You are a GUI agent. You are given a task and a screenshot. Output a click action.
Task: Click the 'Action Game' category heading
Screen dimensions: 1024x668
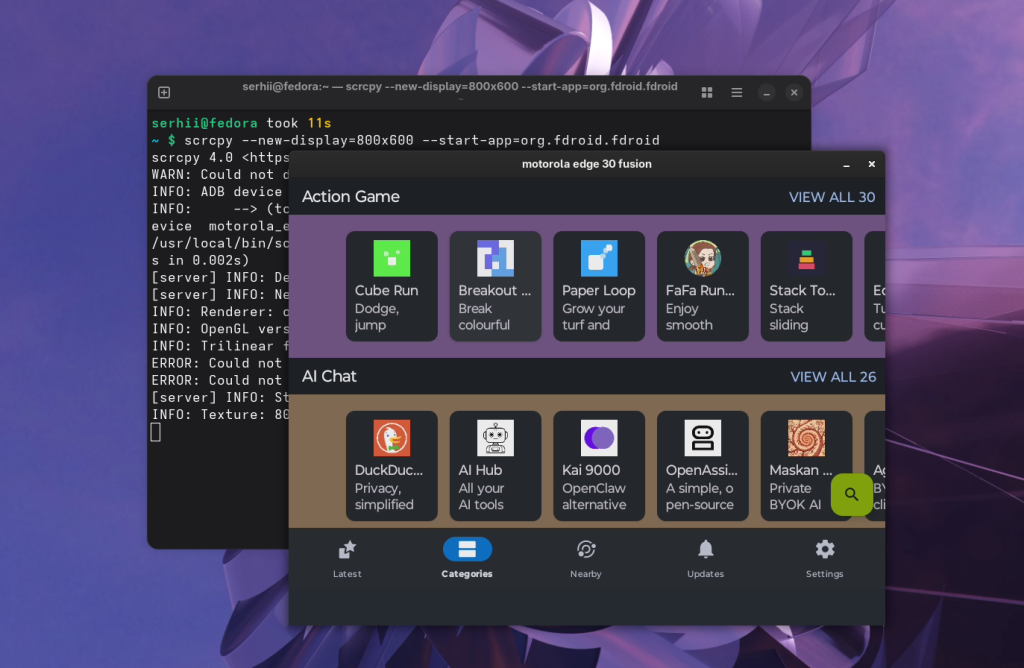[351, 197]
